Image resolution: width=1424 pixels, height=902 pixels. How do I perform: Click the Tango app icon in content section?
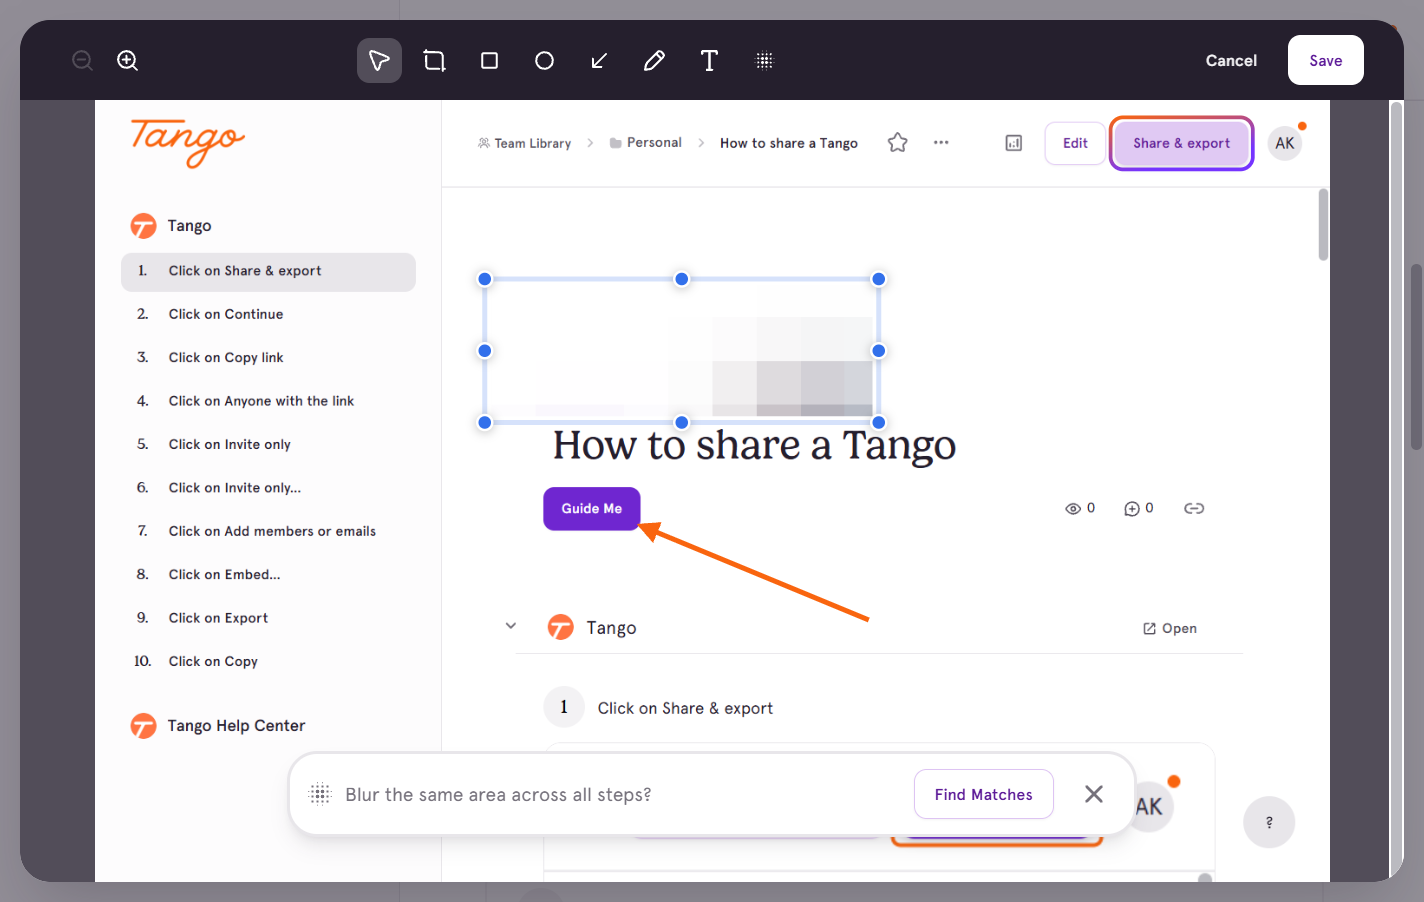click(561, 627)
